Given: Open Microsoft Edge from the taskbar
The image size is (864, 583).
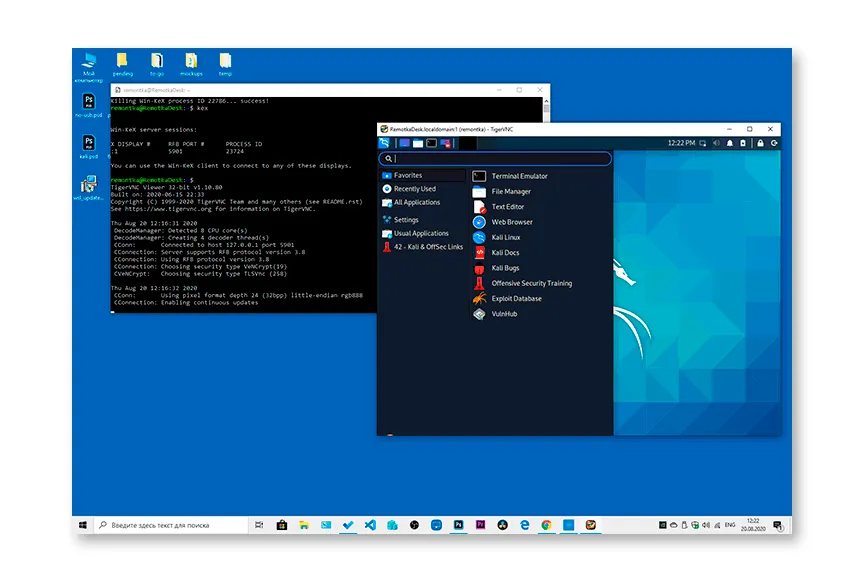Looking at the screenshot, I should (525, 525).
